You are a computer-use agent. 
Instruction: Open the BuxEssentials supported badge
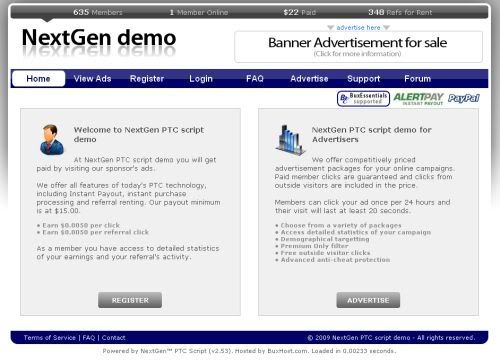(x=363, y=99)
